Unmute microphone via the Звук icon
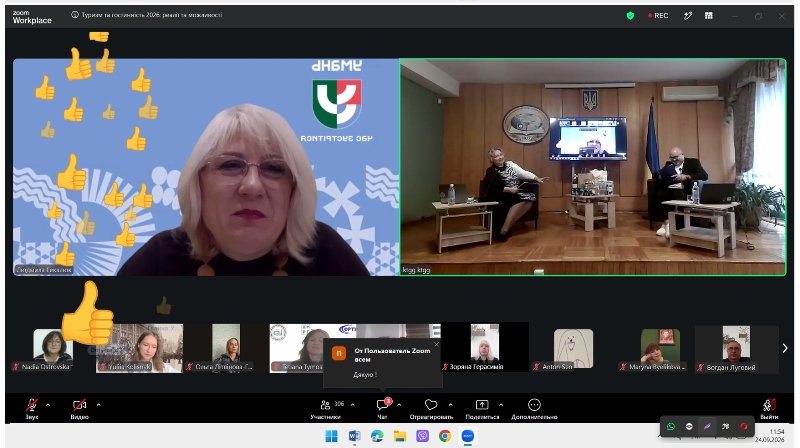Image resolution: width=800 pixels, height=448 pixels. point(32,405)
